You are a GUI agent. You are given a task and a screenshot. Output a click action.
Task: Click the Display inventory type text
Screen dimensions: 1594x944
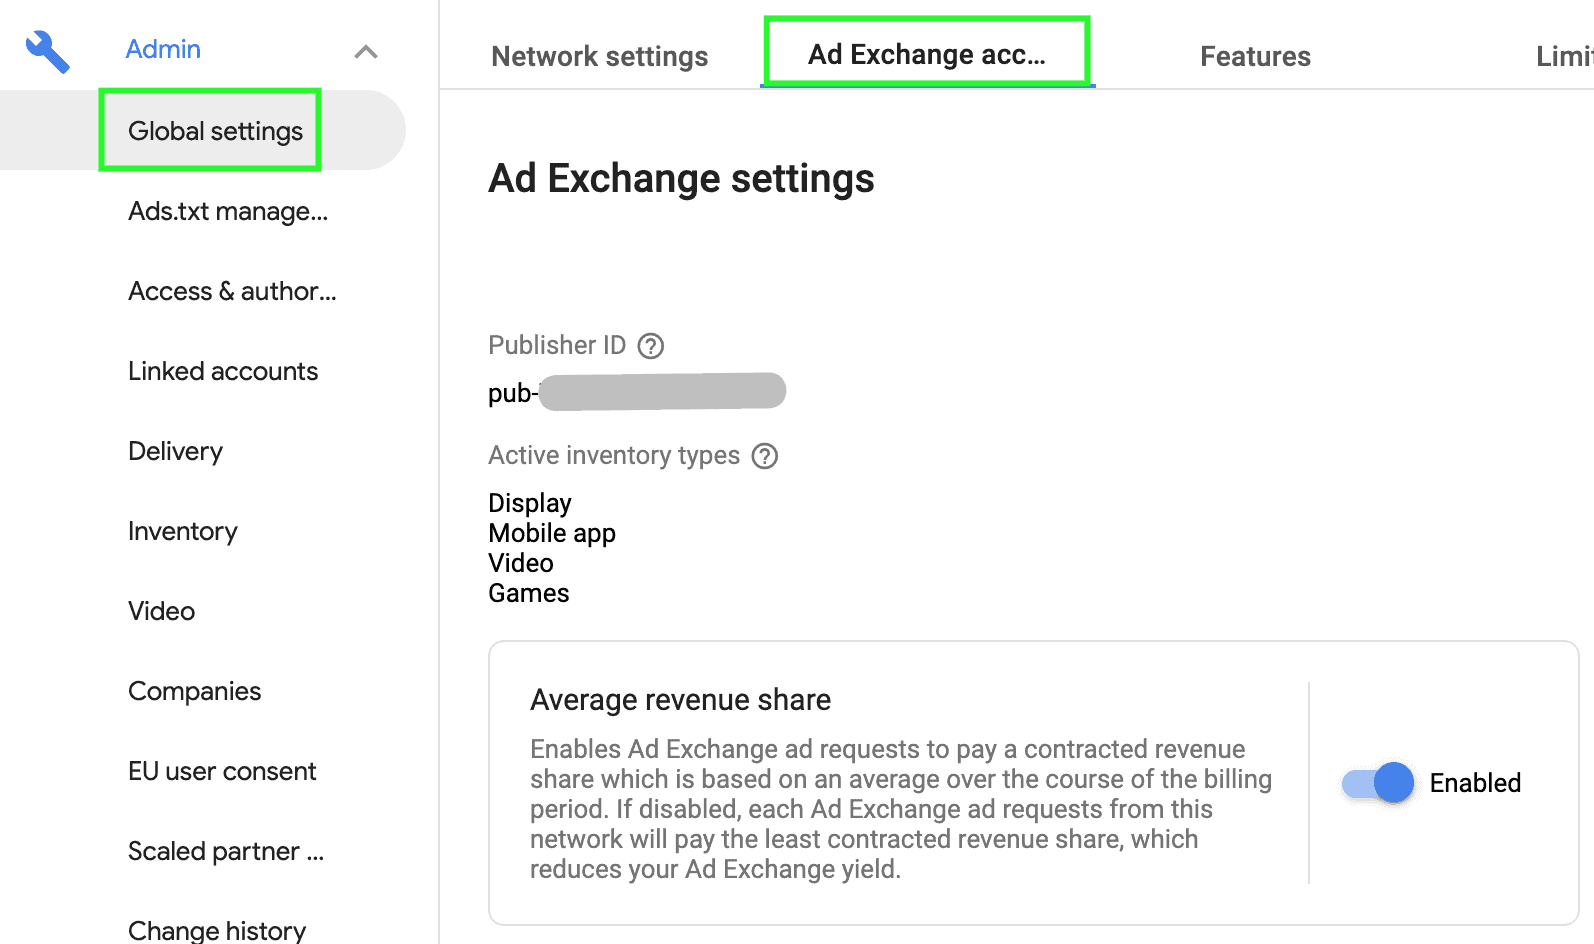point(530,503)
